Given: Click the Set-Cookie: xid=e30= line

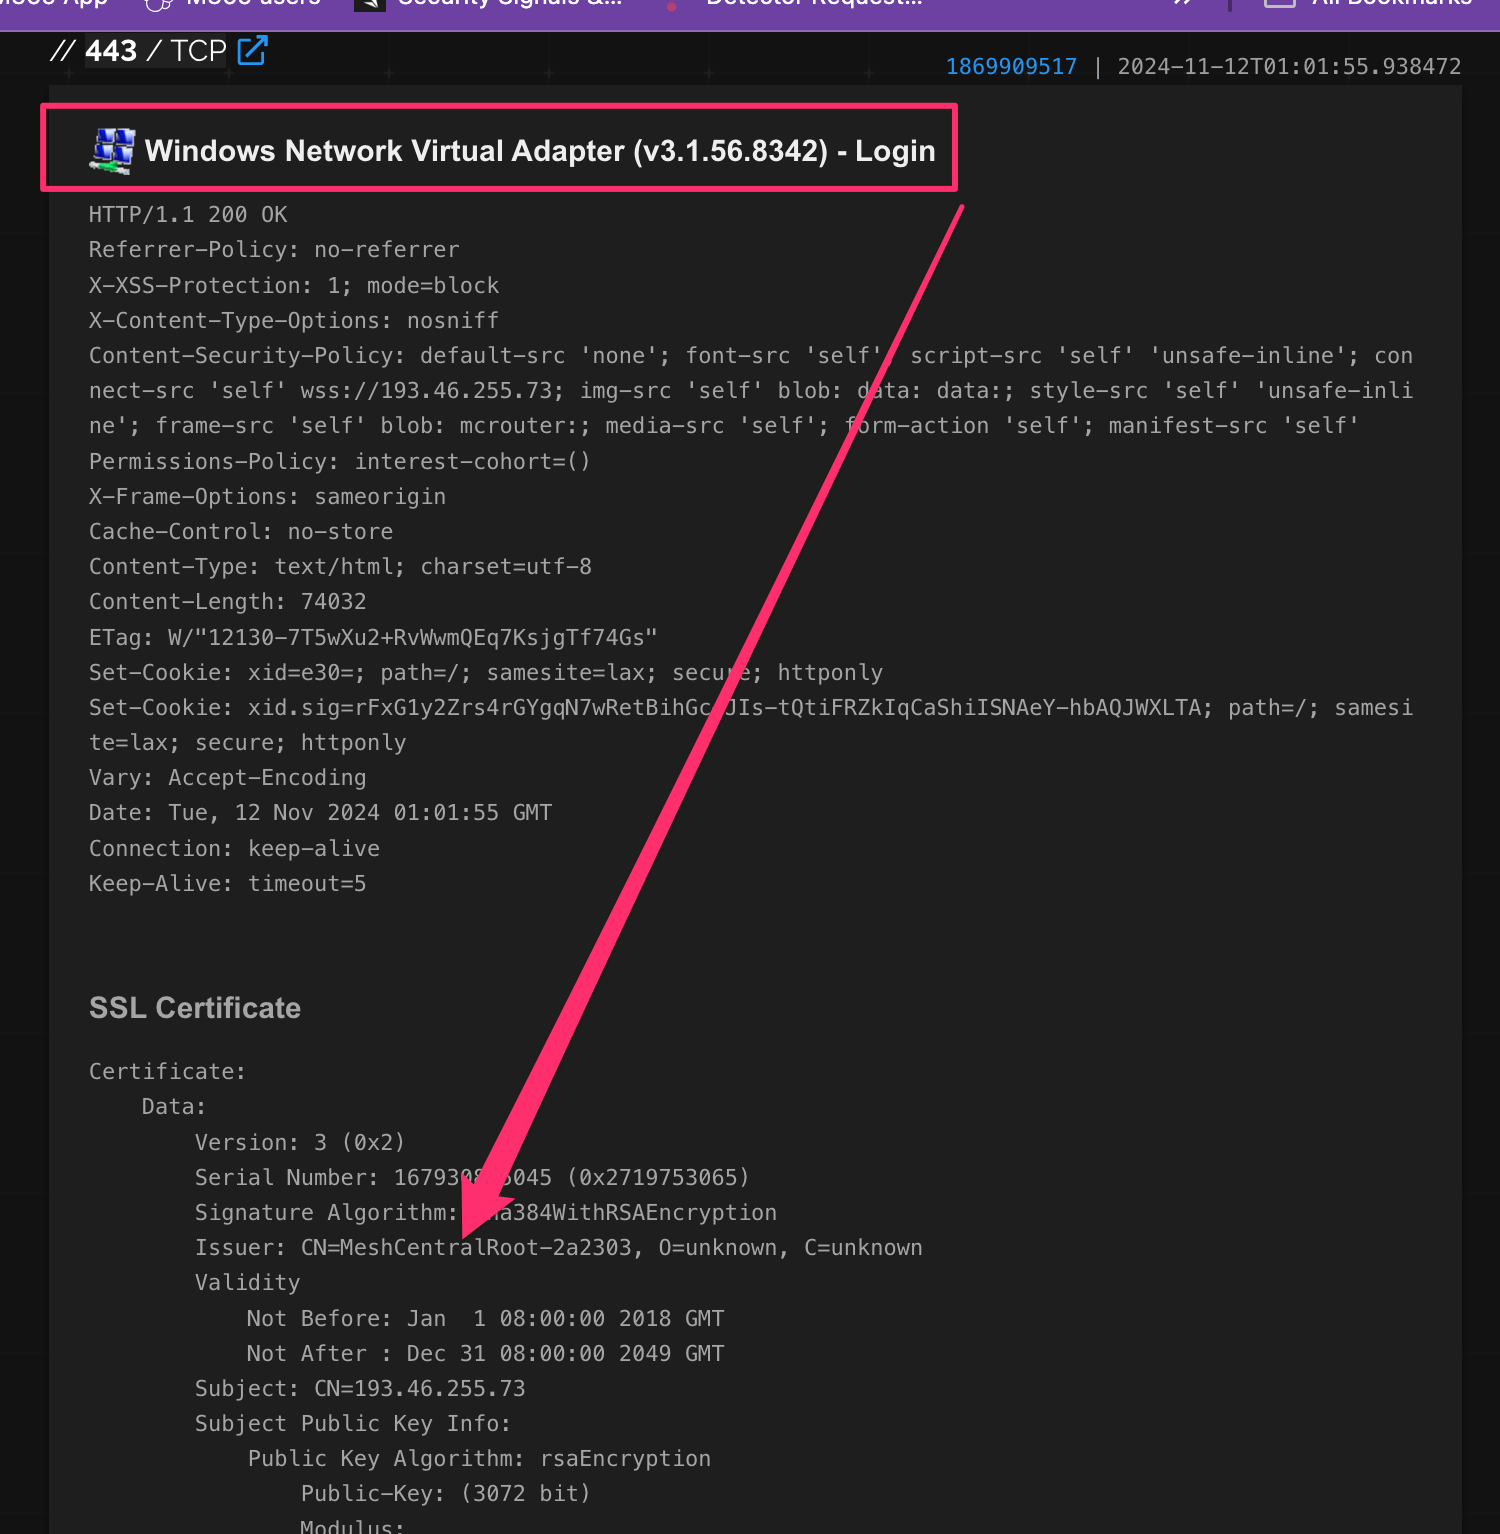Looking at the screenshot, I should pos(486,673).
